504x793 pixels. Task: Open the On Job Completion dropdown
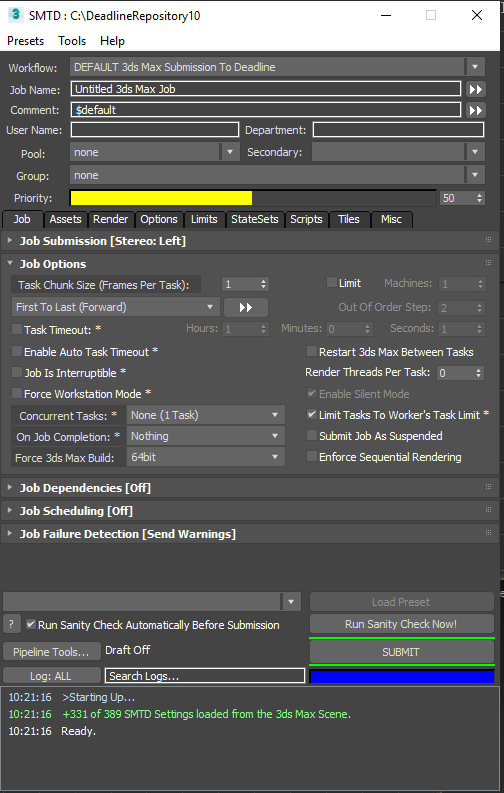[206, 436]
